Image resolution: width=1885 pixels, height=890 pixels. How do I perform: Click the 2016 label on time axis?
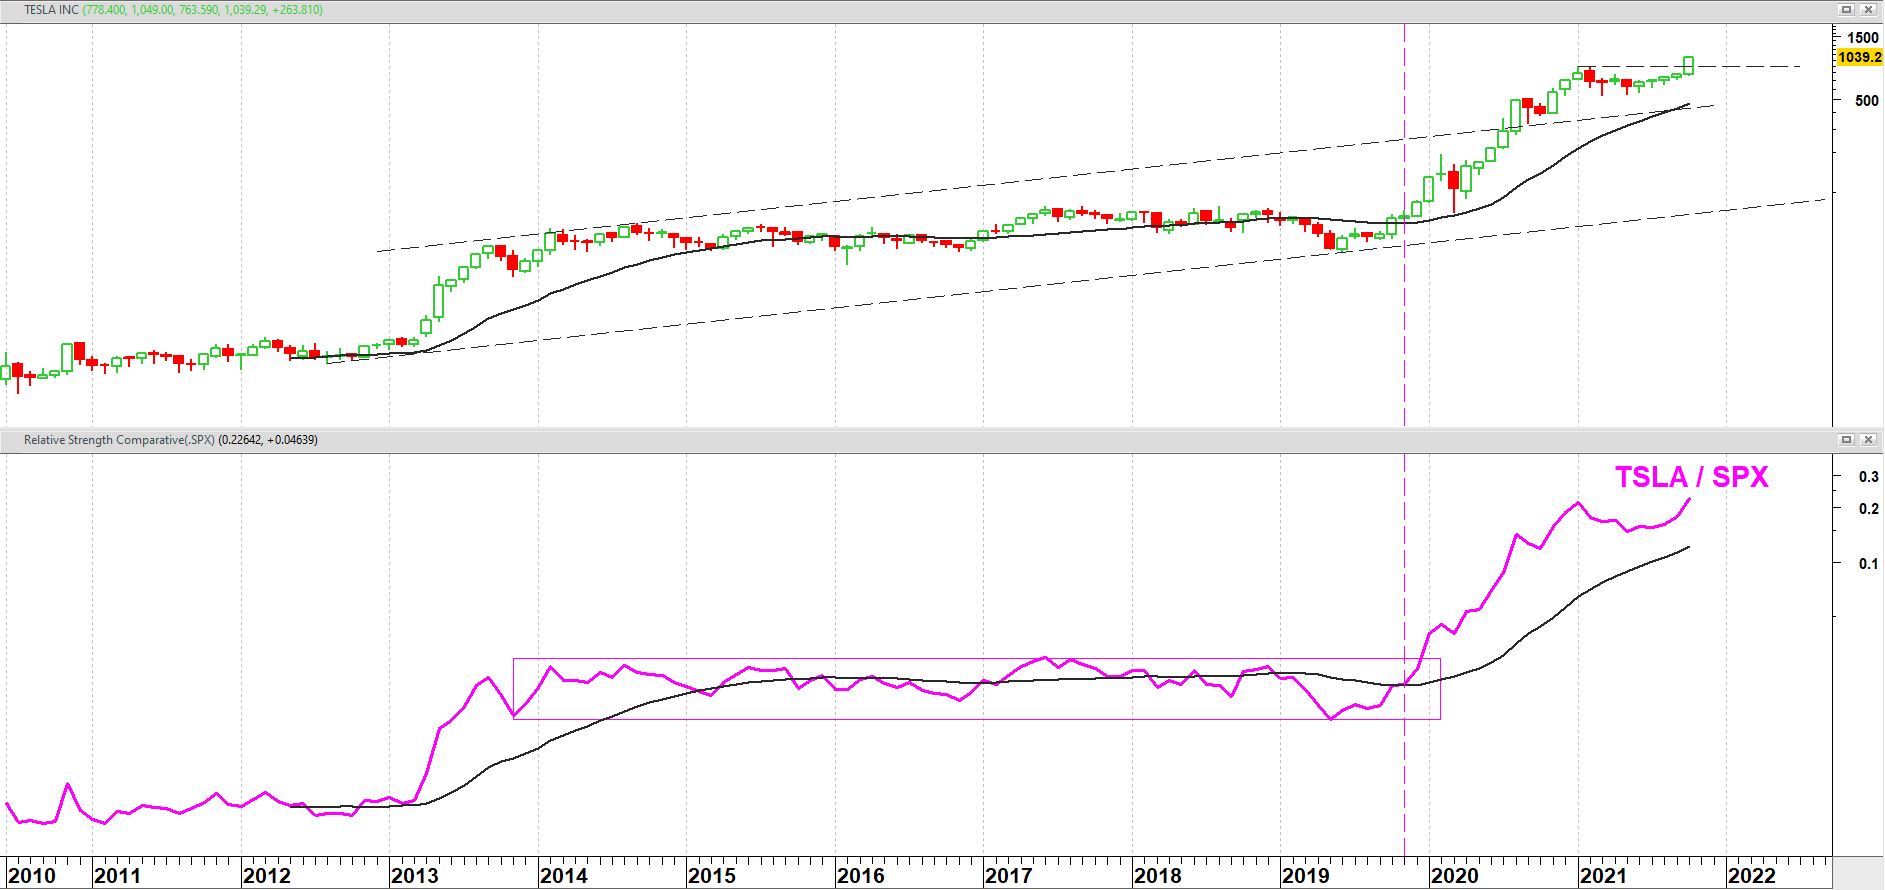pyautogui.click(x=861, y=876)
